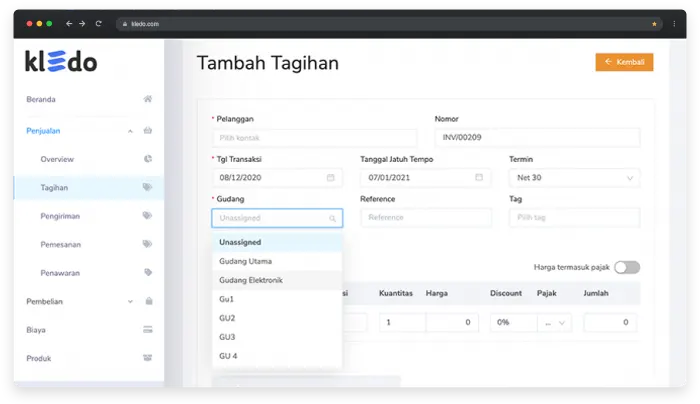Select GU3 warehouse option

tap(277, 337)
